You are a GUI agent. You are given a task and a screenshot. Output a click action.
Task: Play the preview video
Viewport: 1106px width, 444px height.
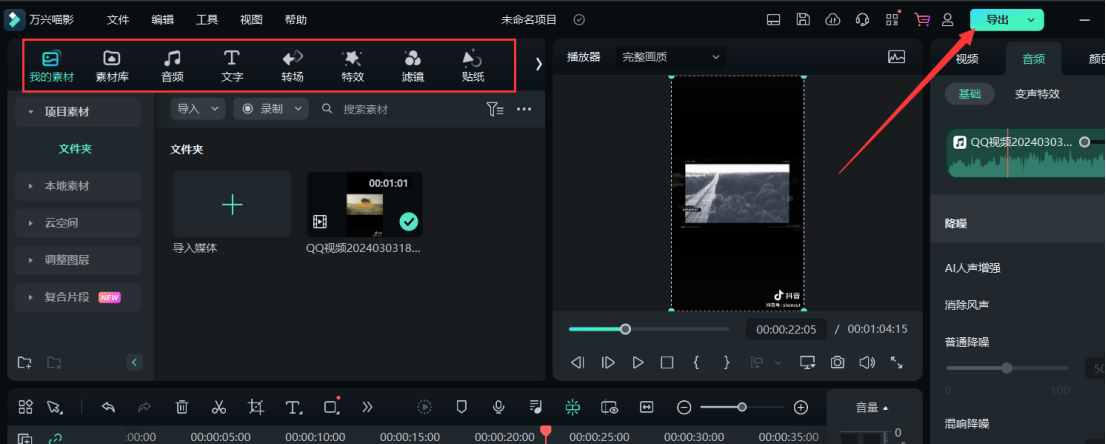point(638,363)
